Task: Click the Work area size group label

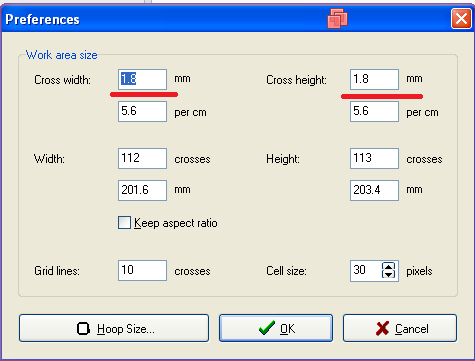Action: (x=62, y=55)
